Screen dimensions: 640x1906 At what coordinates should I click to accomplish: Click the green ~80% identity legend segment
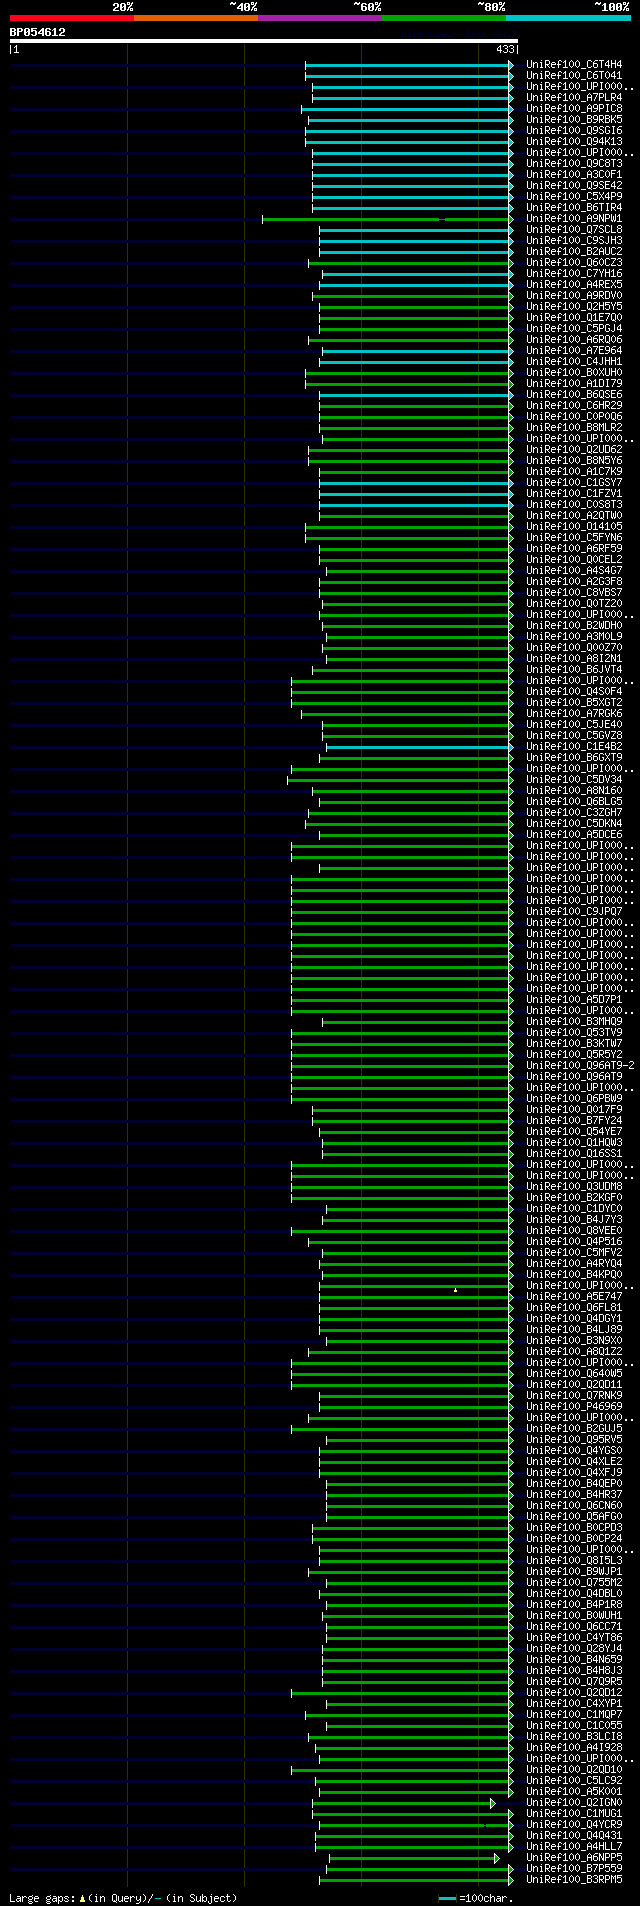point(443,18)
